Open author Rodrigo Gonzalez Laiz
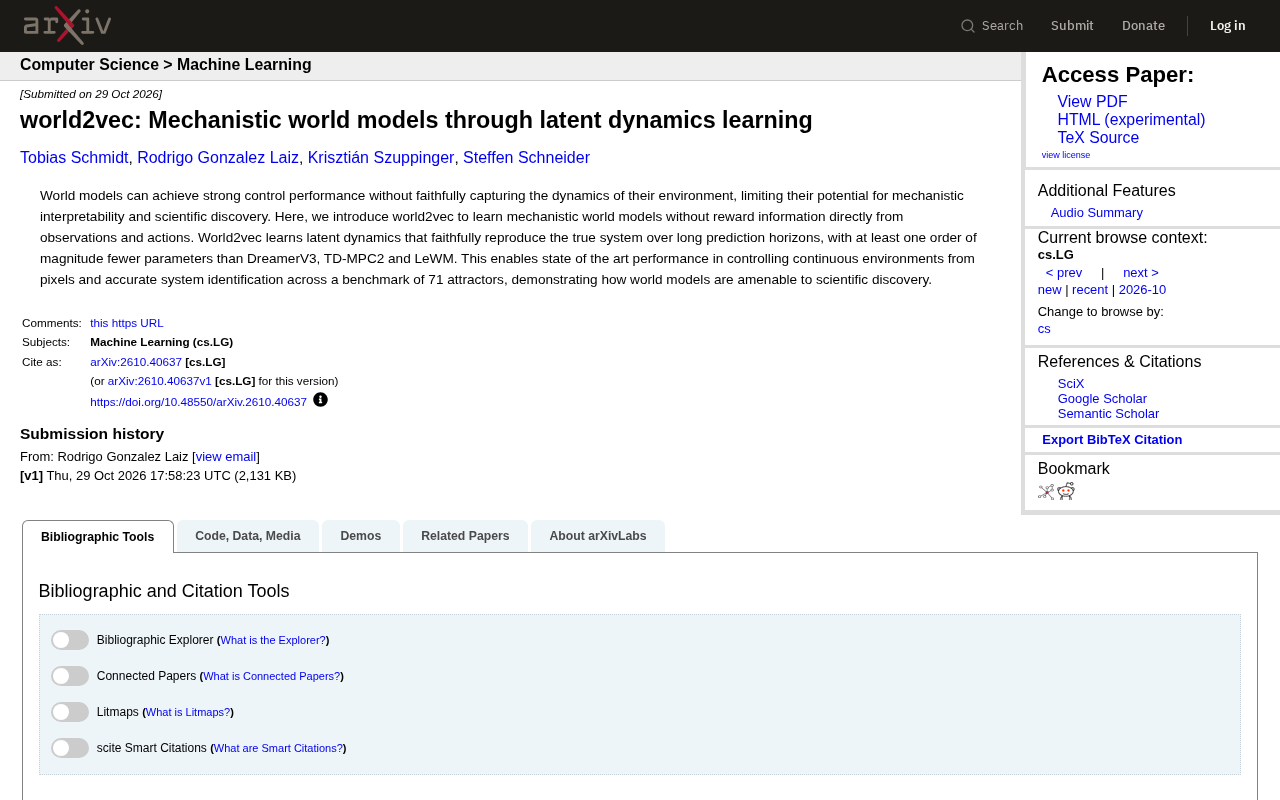 pyautogui.click(x=218, y=158)
